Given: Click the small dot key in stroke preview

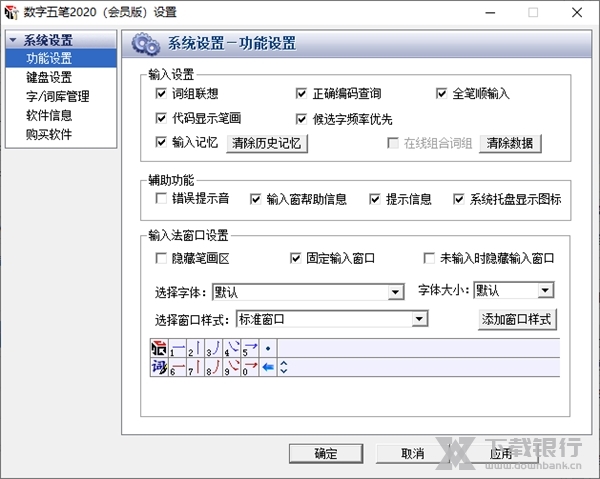Looking at the screenshot, I should click(x=268, y=348).
